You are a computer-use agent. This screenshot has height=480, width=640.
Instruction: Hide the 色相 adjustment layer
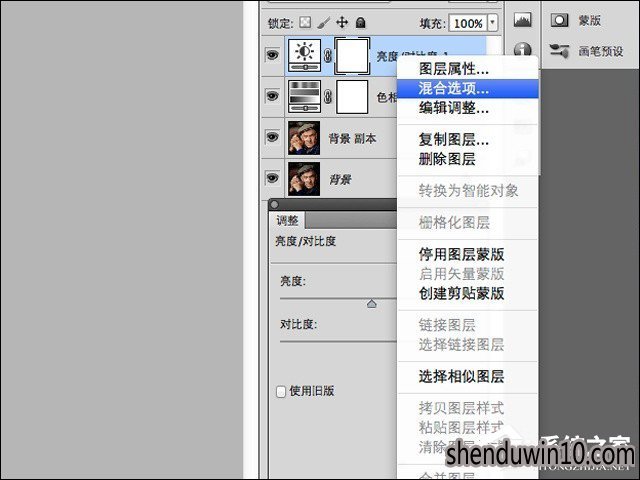(x=272, y=96)
